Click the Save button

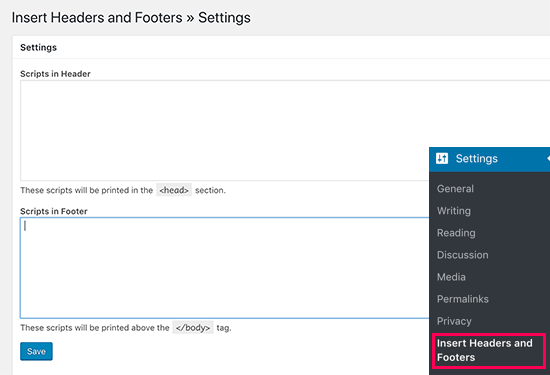(36, 351)
